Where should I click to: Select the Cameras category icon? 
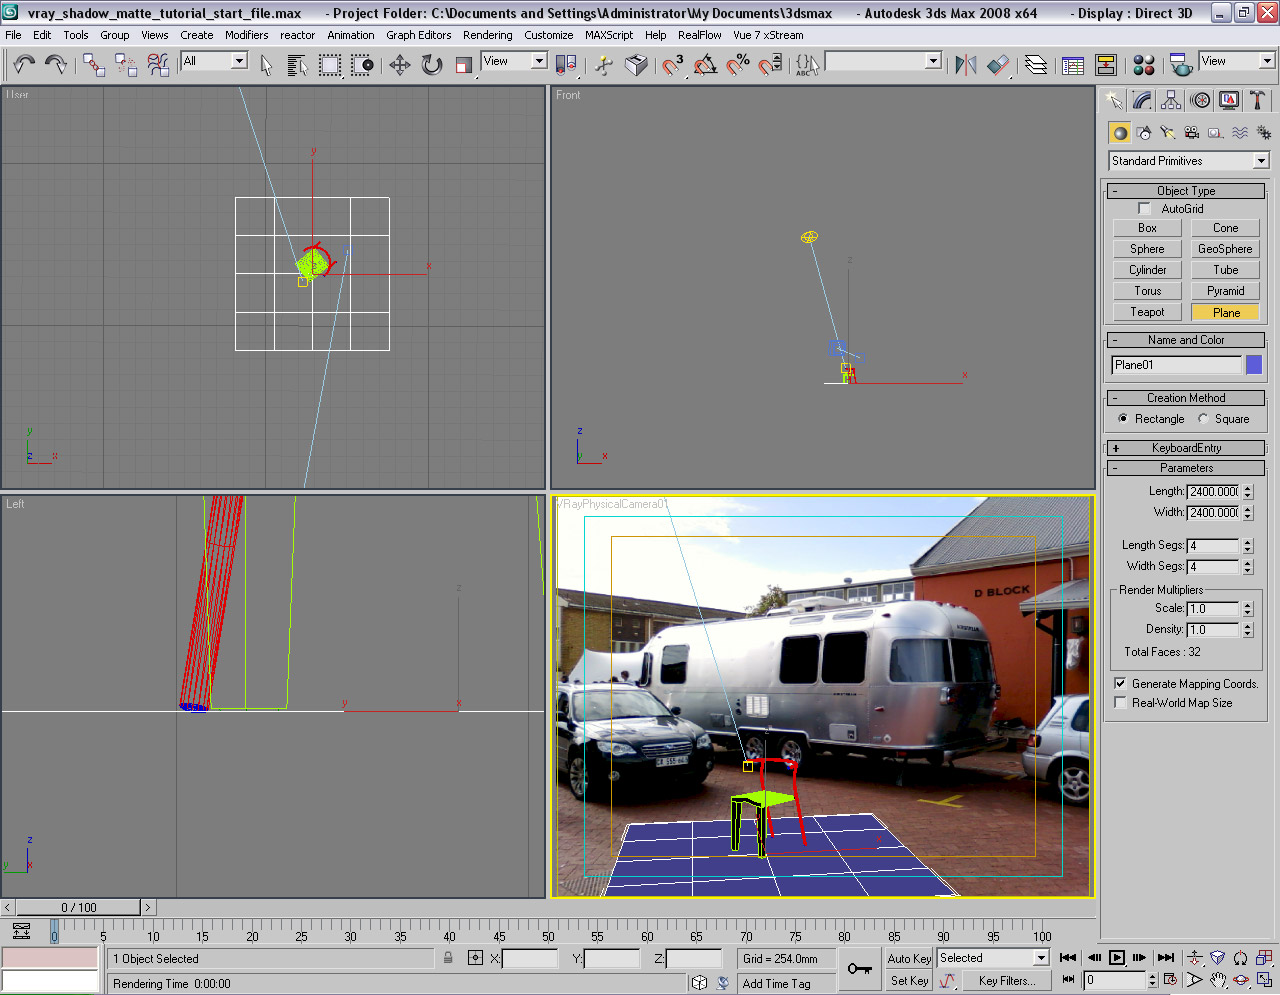point(1192,132)
